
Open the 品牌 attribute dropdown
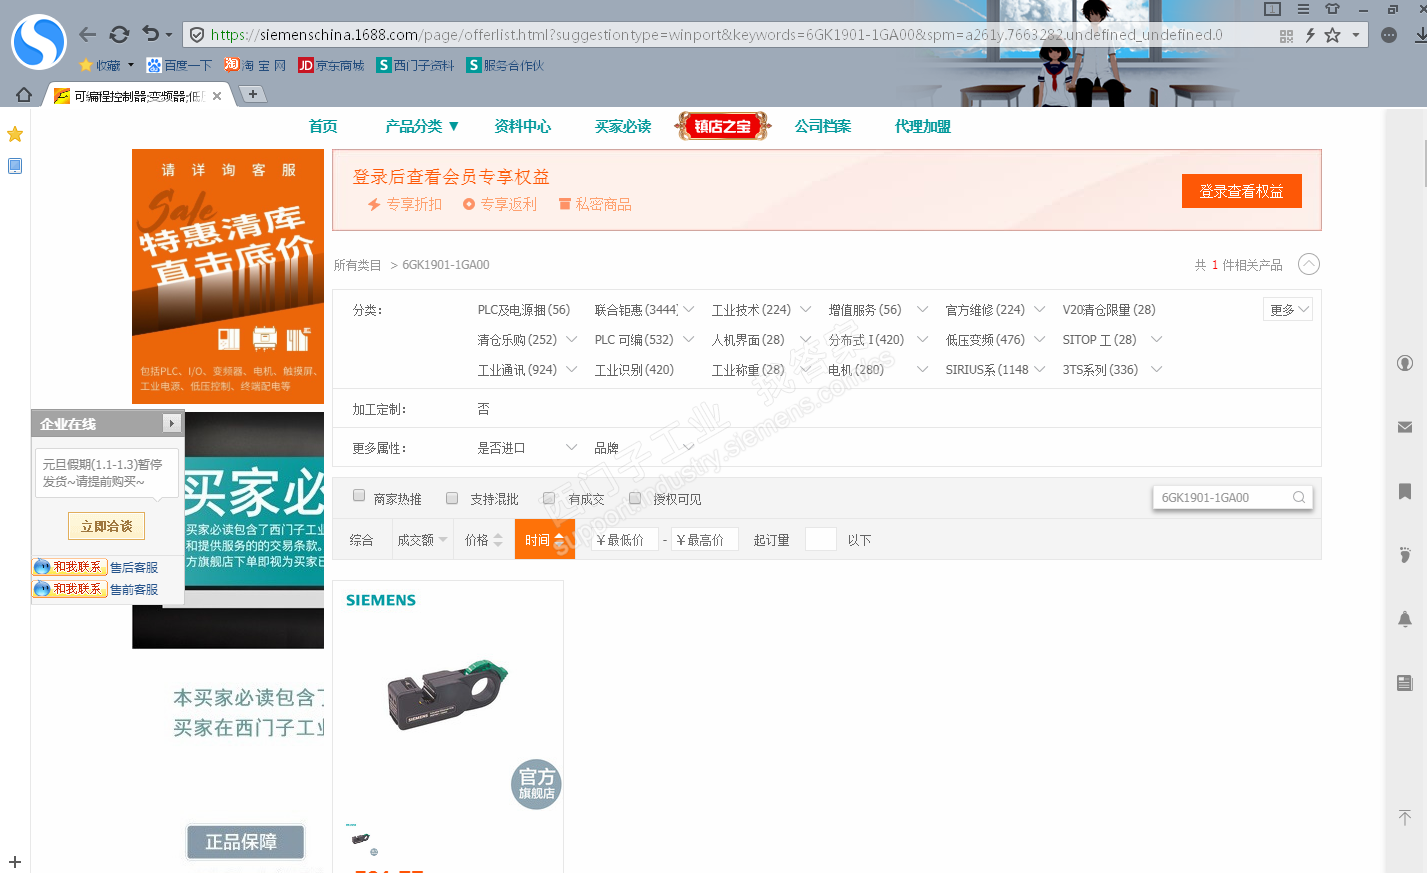644,448
